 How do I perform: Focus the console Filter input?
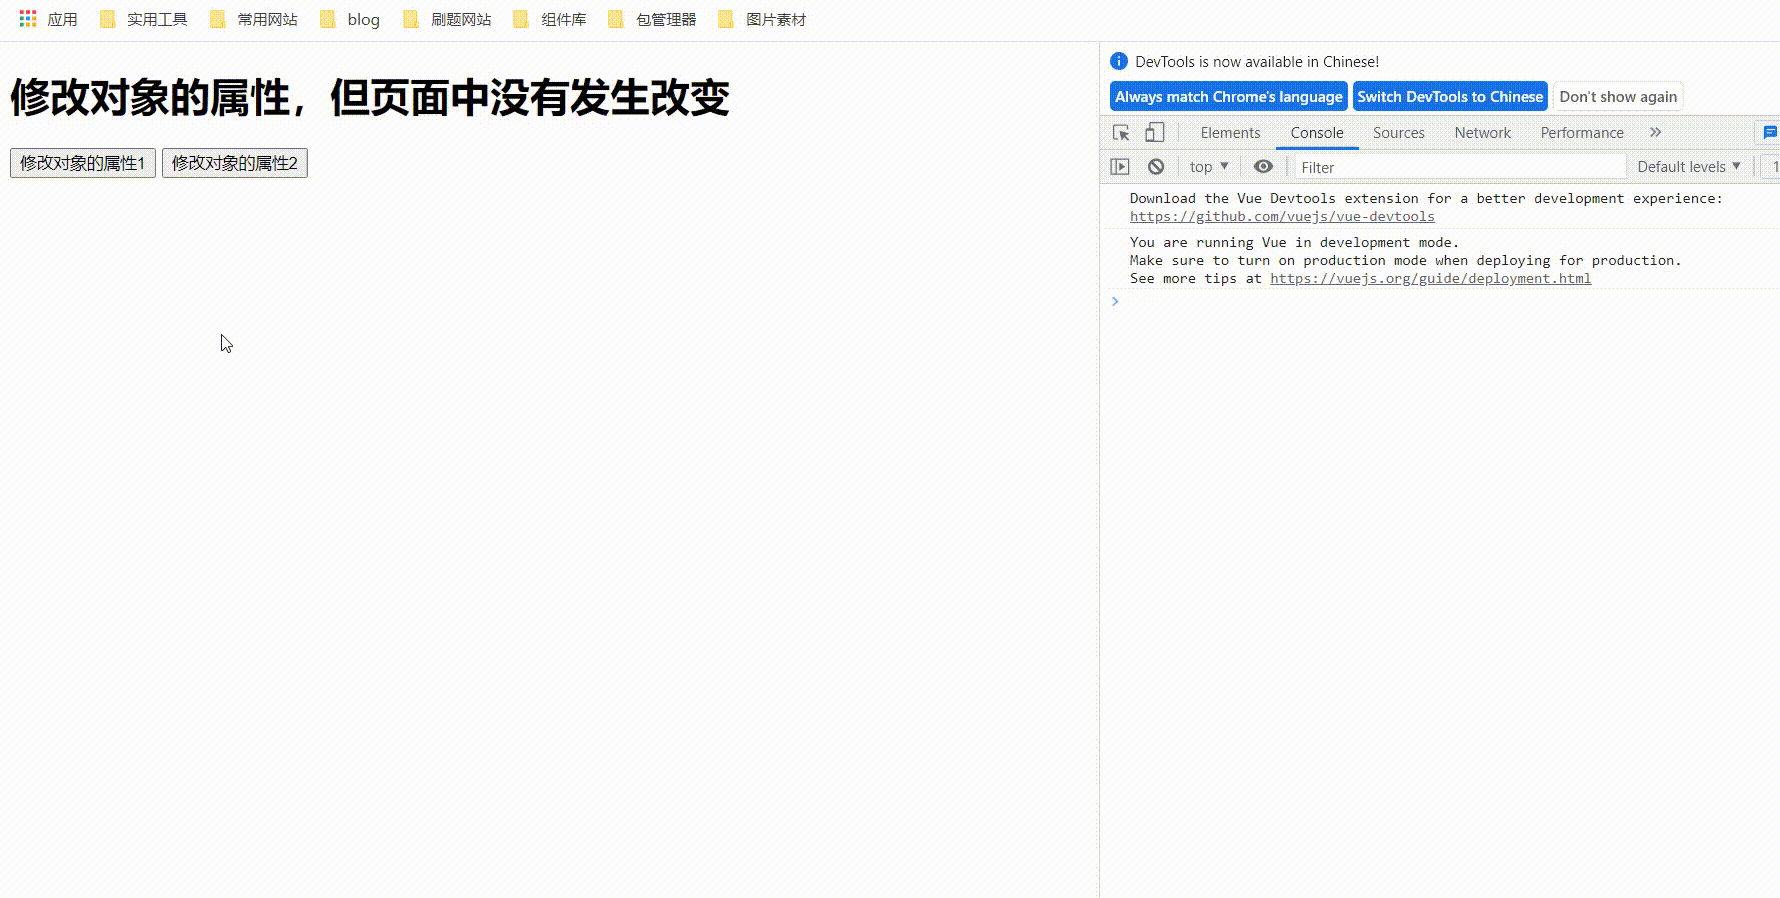(x=1460, y=167)
